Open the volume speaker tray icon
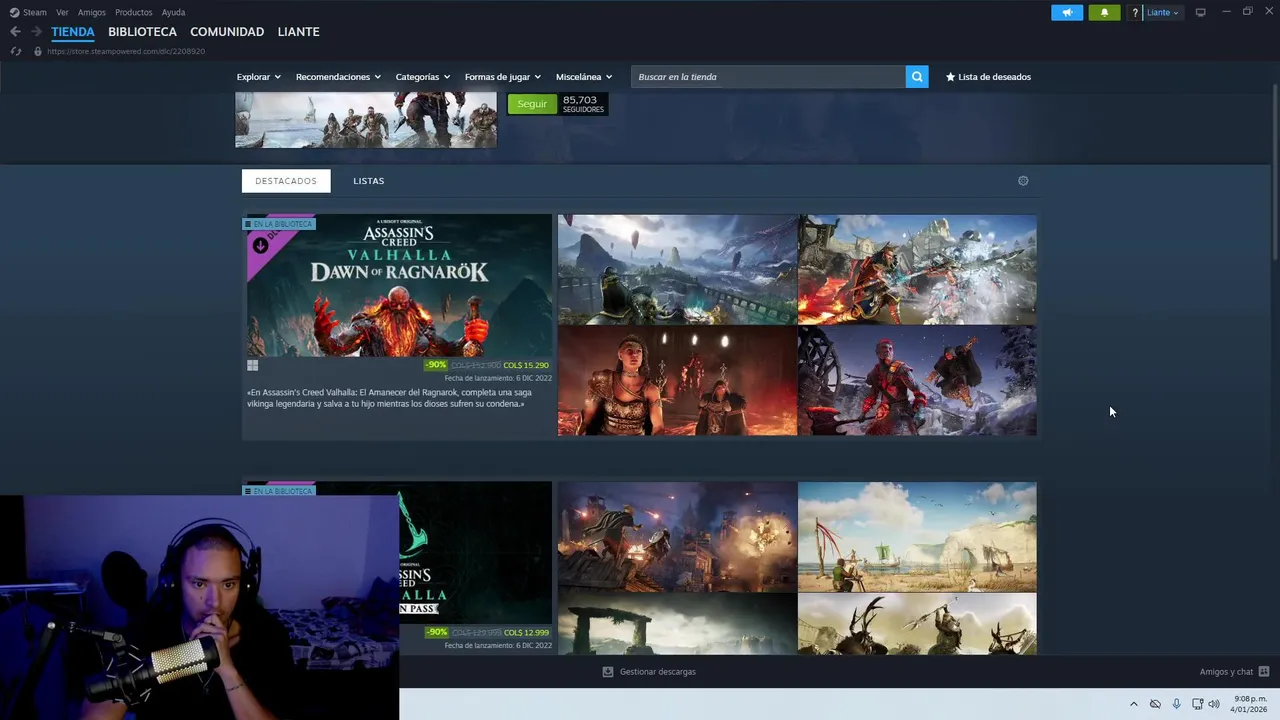1280x720 pixels. coord(1214,704)
